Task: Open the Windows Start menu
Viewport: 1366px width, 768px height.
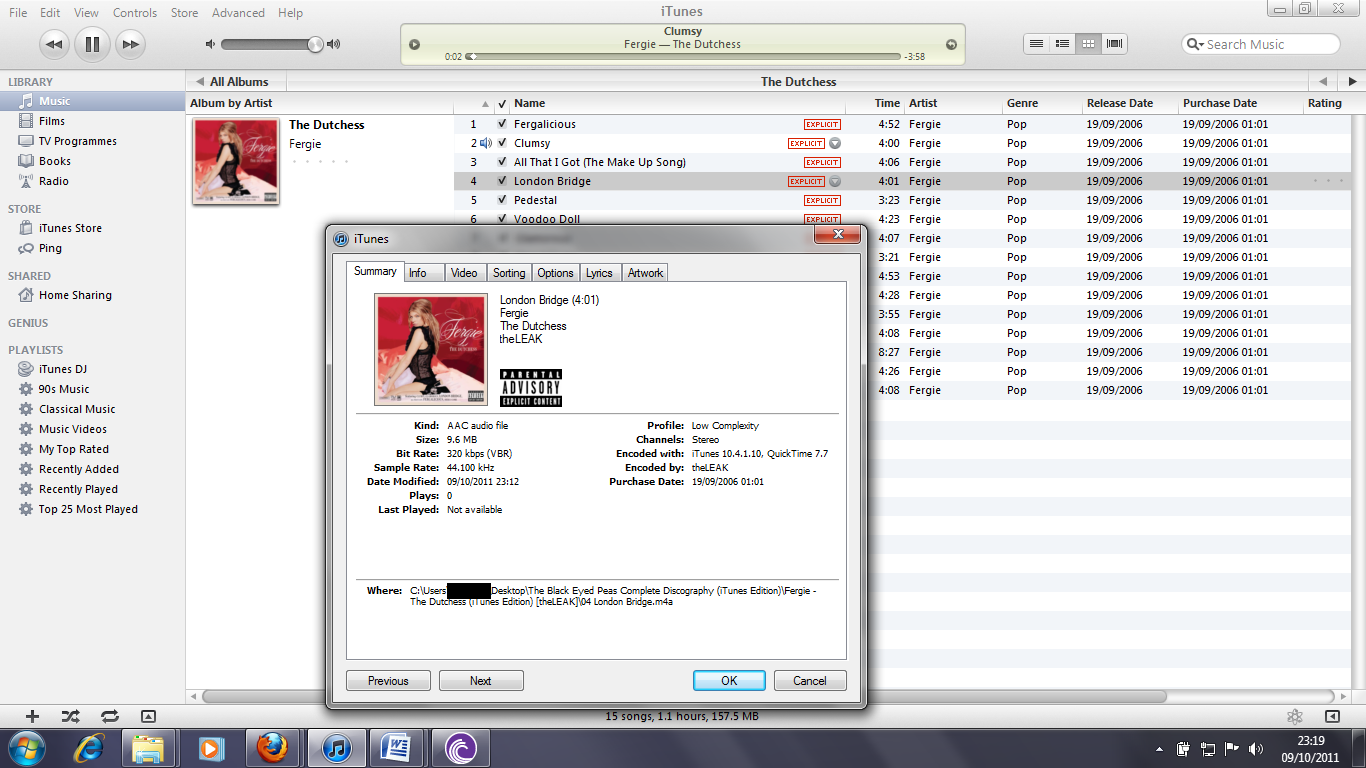Action: click(26, 747)
